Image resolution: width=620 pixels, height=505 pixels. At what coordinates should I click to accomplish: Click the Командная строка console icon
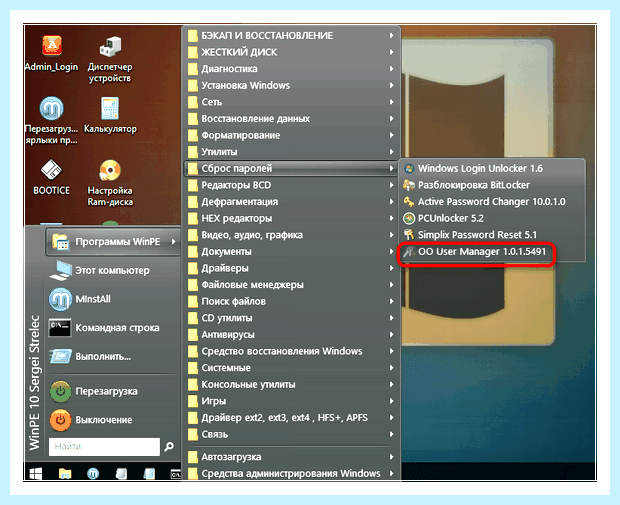60,328
